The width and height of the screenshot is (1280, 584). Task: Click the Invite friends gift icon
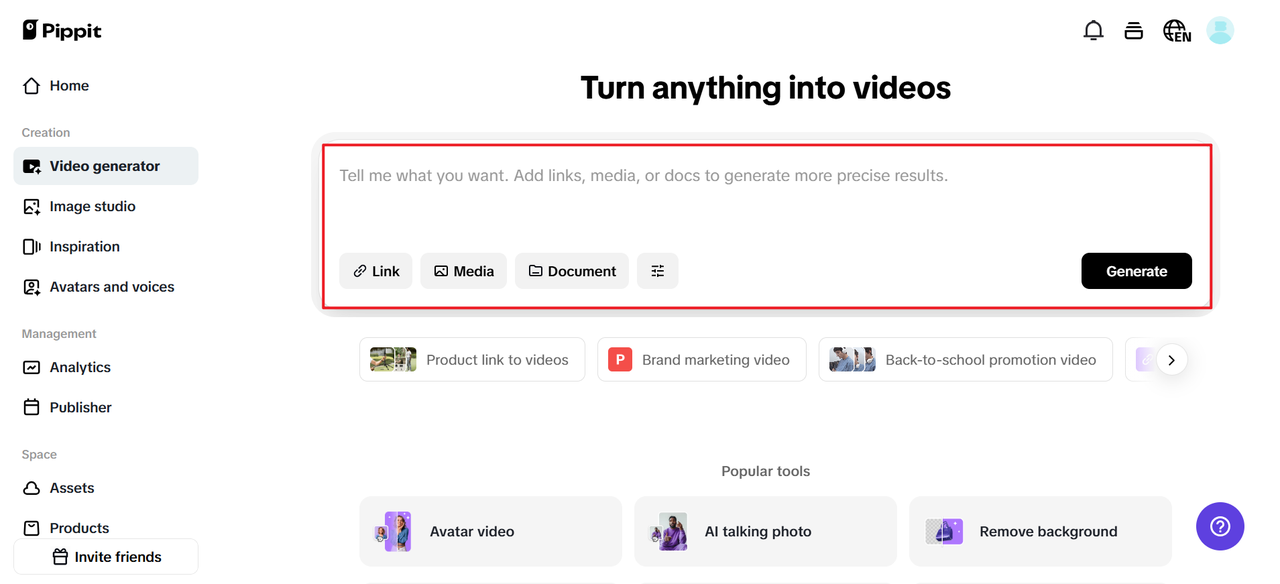click(60, 557)
